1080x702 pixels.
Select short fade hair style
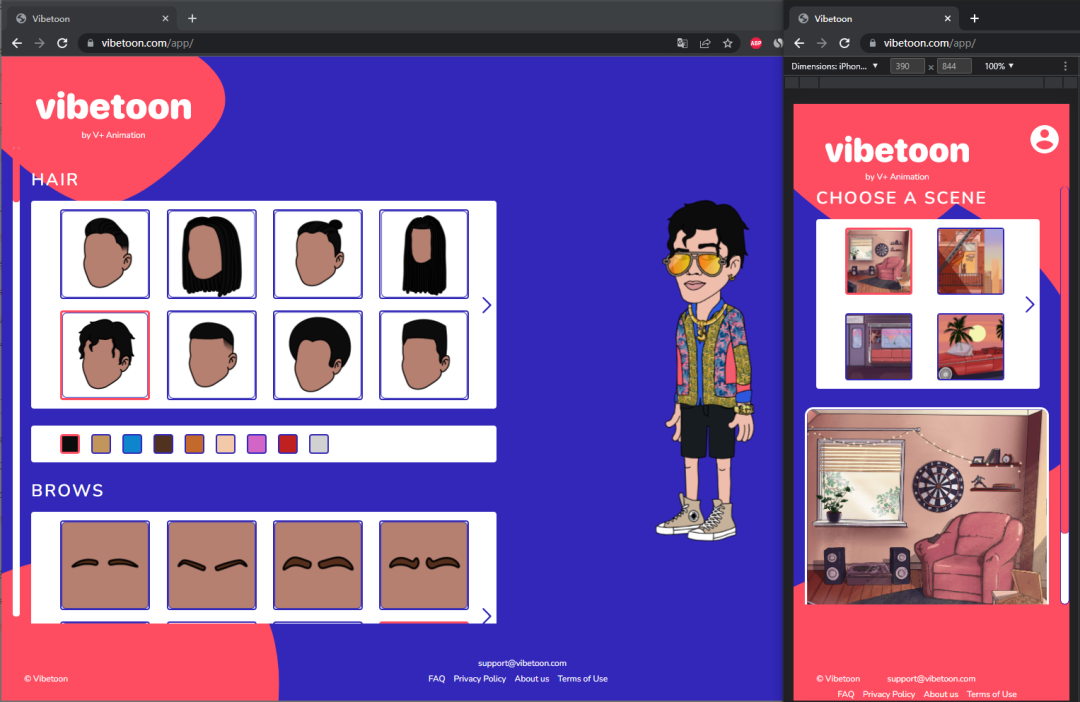pyautogui.click(x=211, y=355)
